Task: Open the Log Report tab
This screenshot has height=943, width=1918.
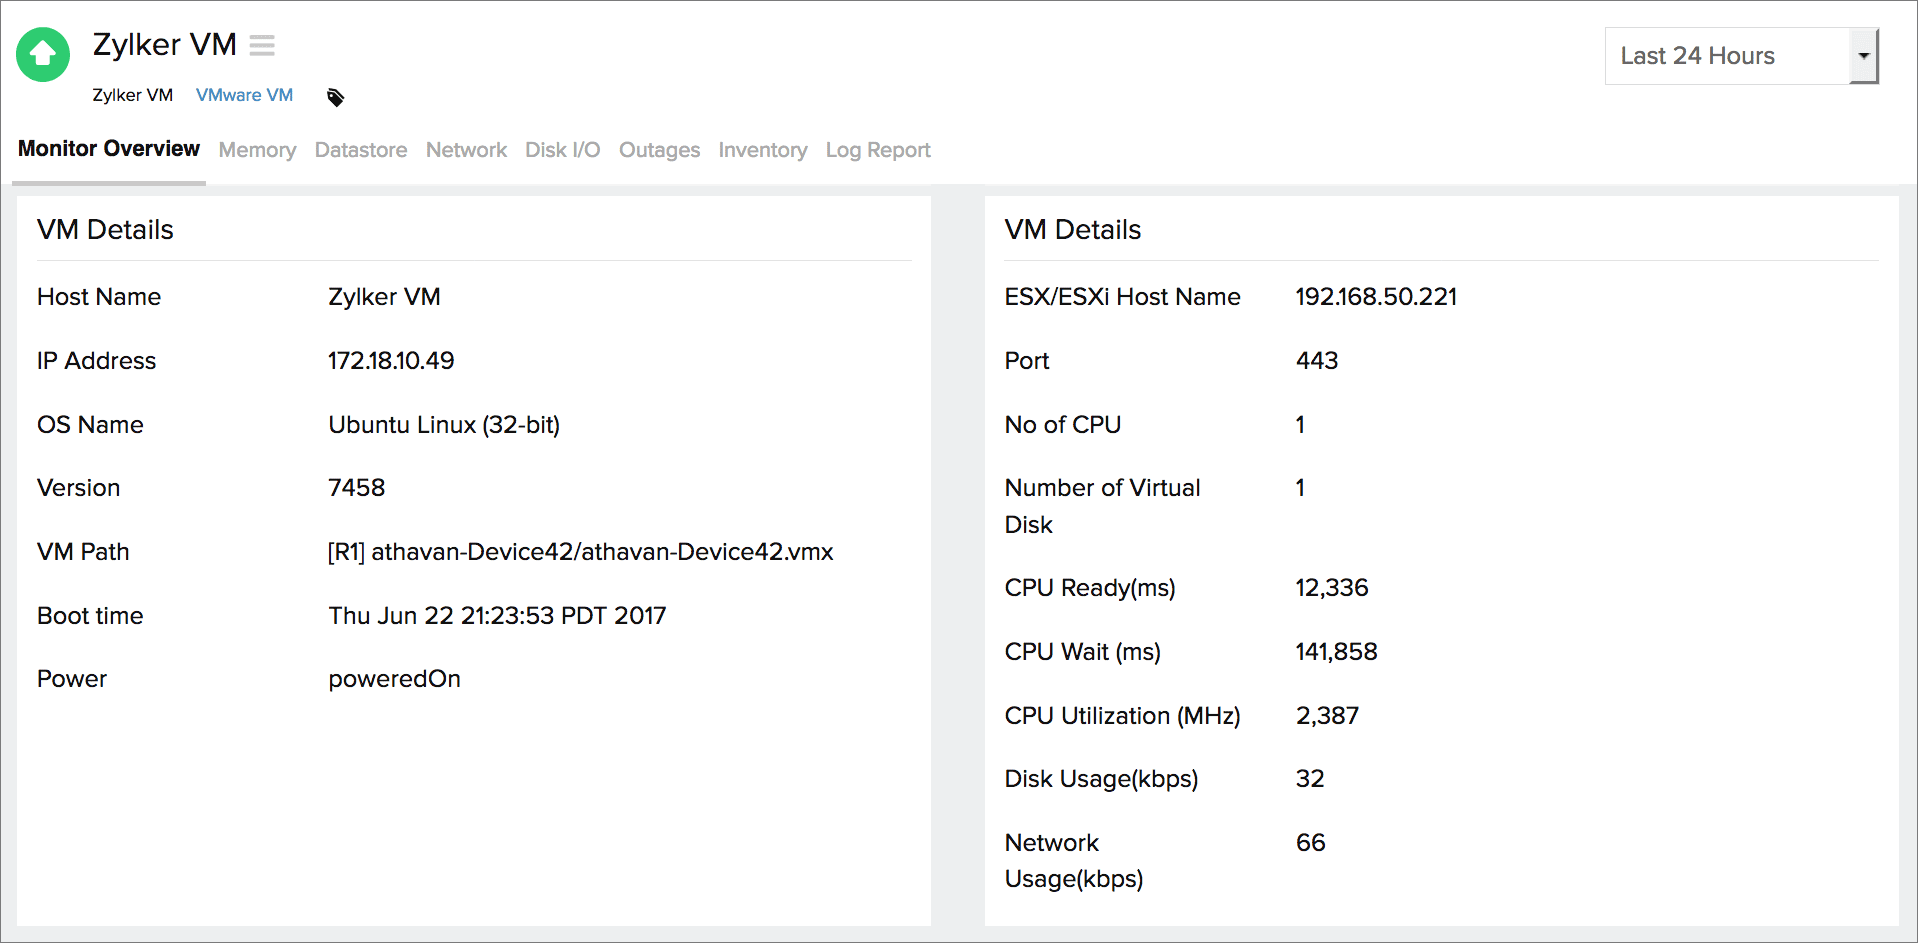Action: pos(877,150)
